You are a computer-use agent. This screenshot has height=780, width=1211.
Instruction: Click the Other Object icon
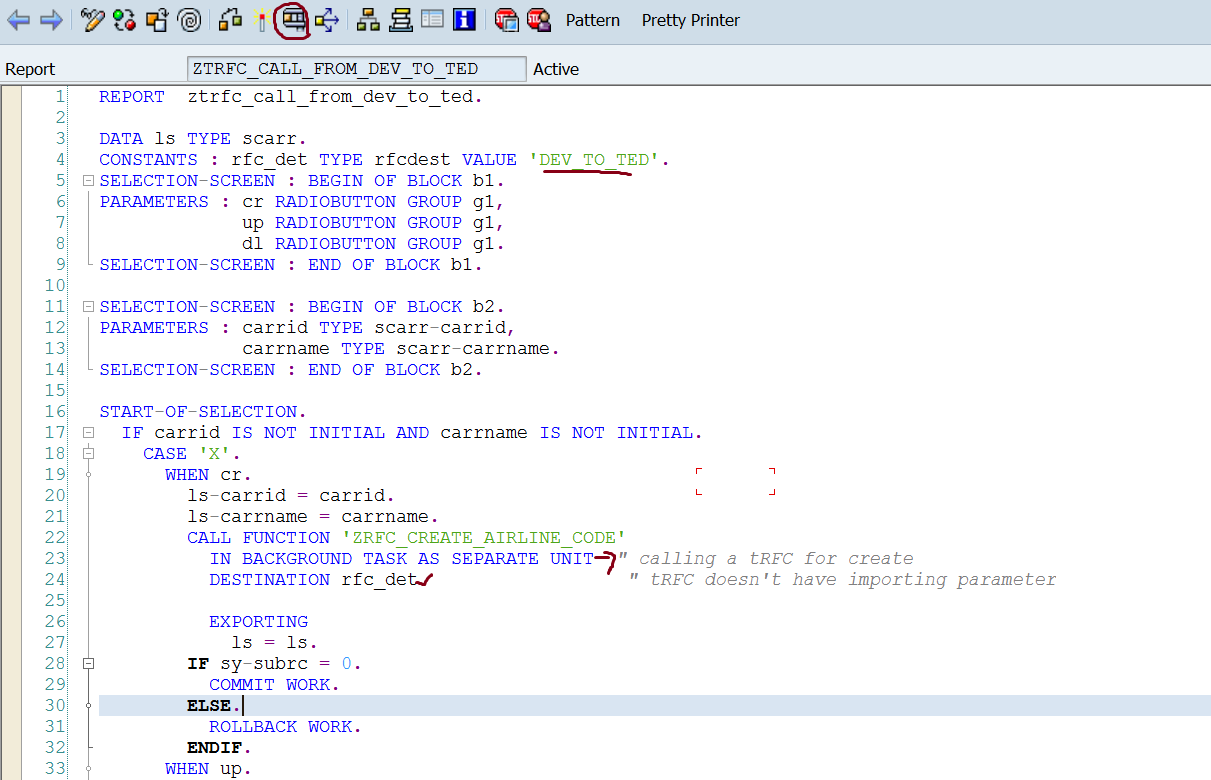[156, 19]
